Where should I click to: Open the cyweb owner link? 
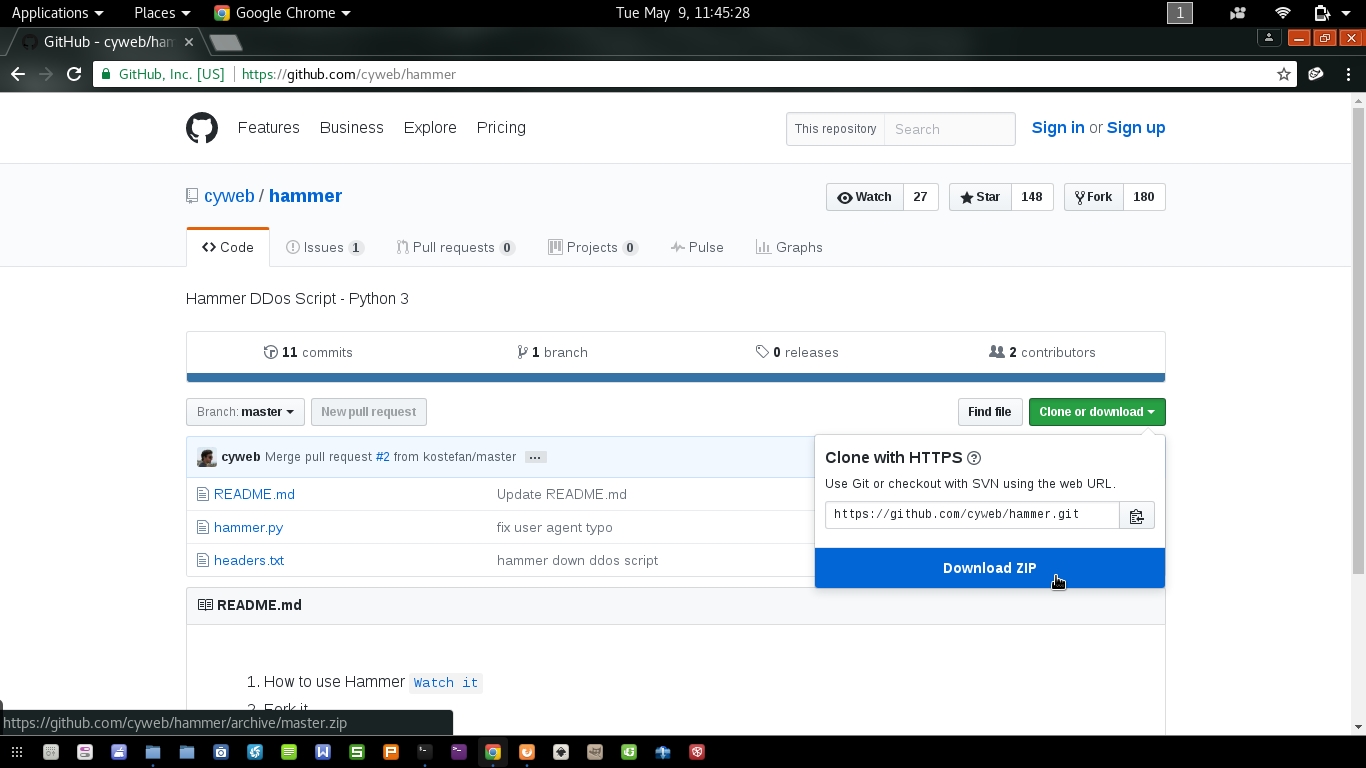229,196
